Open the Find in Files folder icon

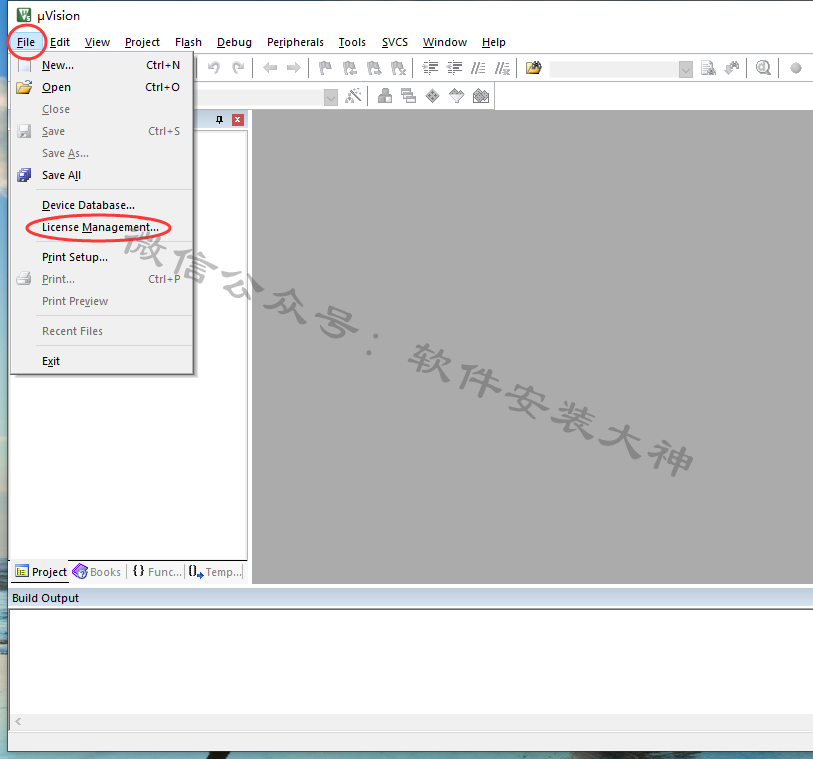click(534, 68)
